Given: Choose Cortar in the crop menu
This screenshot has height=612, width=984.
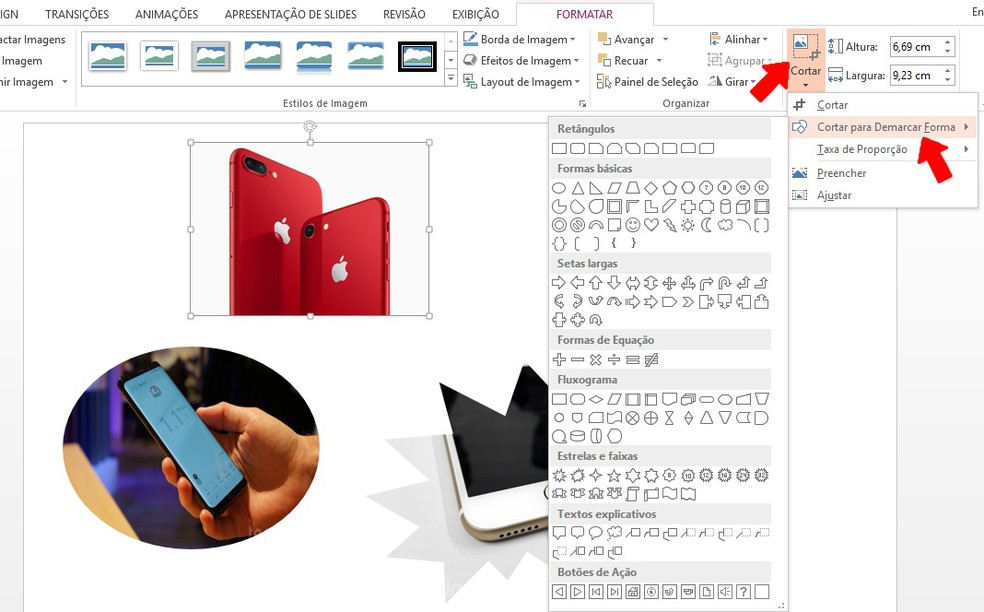Looking at the screenshot, I should point(882,105).
